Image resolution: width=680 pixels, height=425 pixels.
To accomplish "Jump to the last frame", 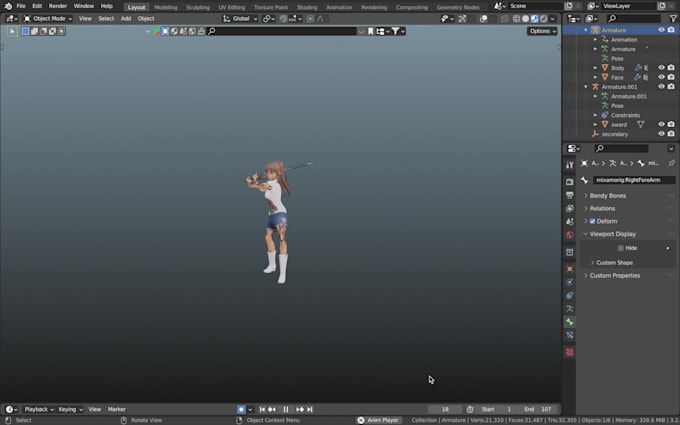I will click(310, 409).
